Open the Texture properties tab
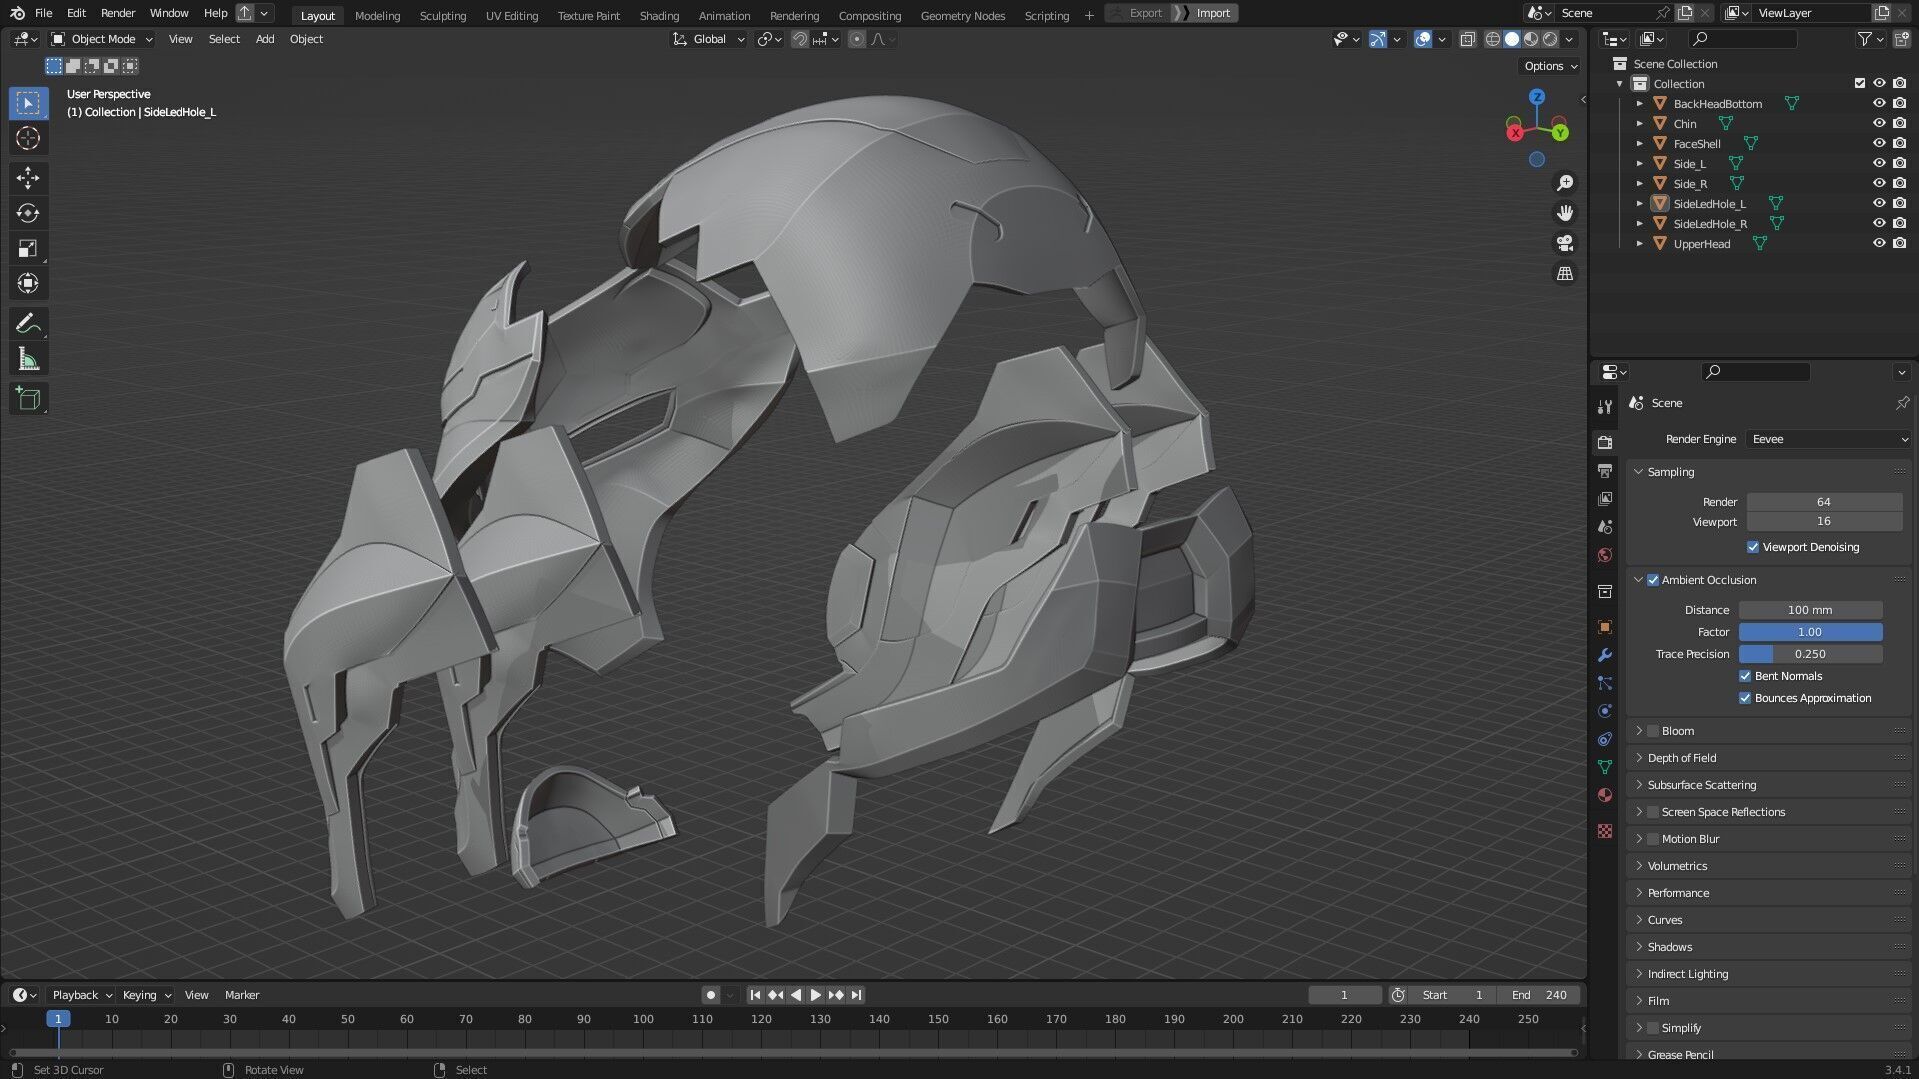Image resolution: width=1919 pixels, height=1079 pixels. [1605, 831]
